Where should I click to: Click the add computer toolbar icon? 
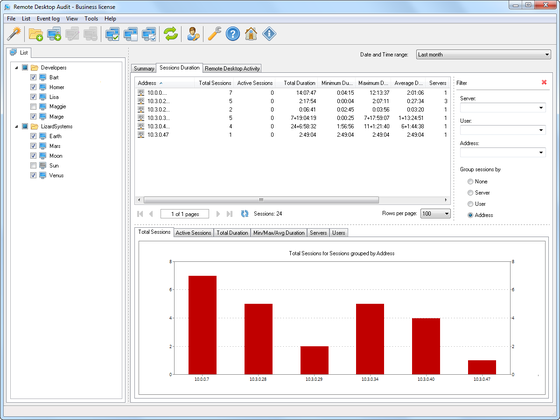(x=54, y=34)
